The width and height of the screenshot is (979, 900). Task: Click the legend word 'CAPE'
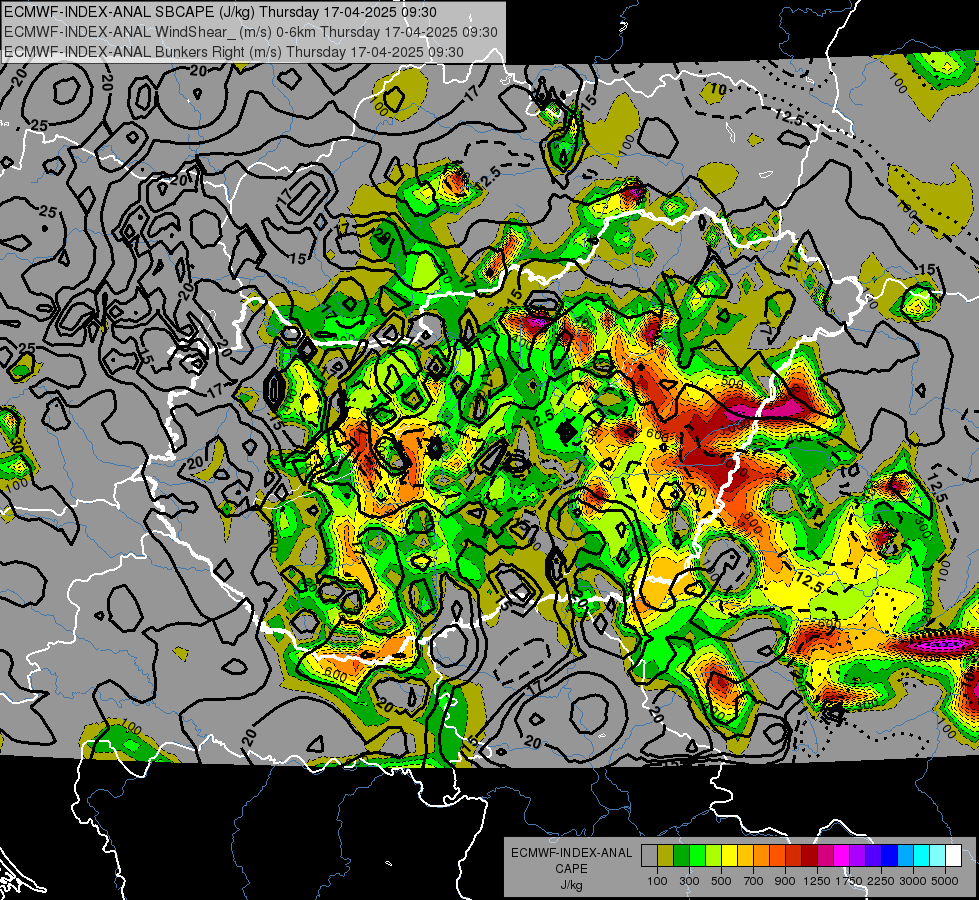tap(571, 868)
